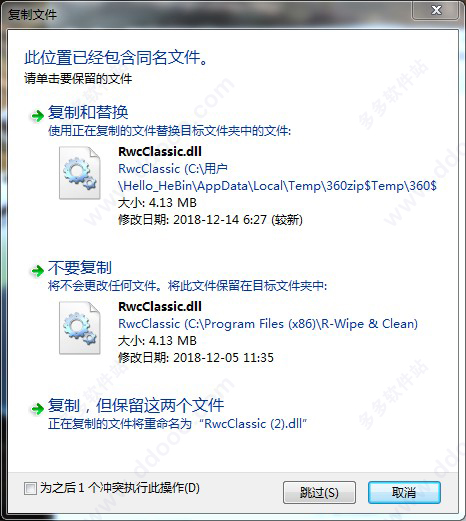This screenshot has width=466, height=521.
Task: Choose the 不要复制 option heading
Action: 80,267
